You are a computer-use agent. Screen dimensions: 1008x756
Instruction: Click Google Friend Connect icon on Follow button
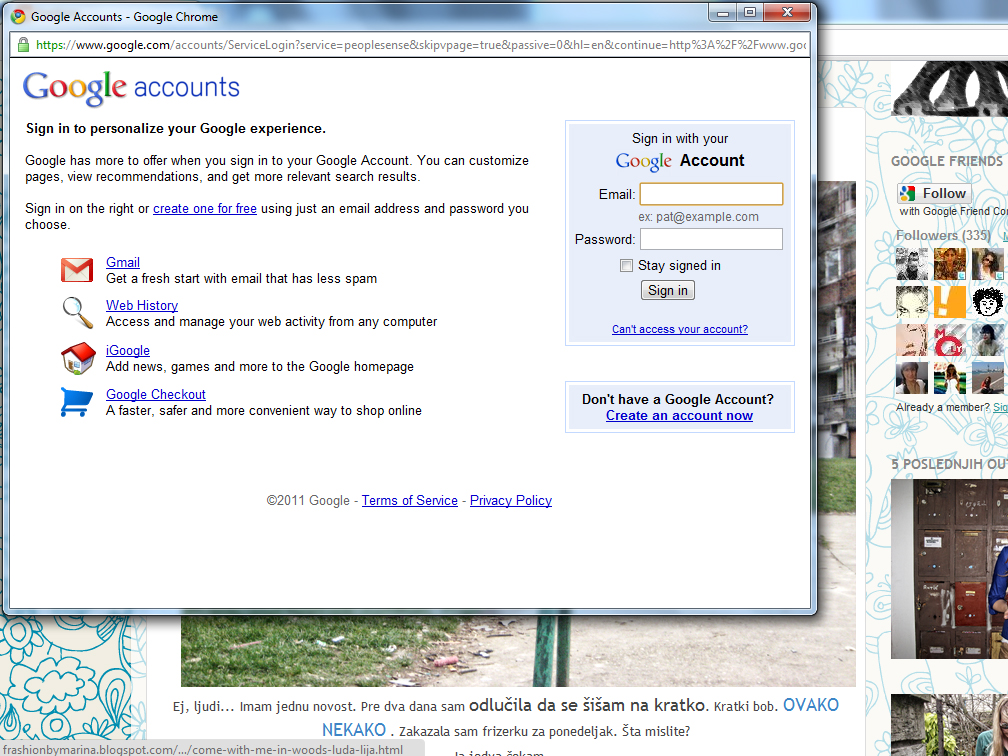(908, 194)
